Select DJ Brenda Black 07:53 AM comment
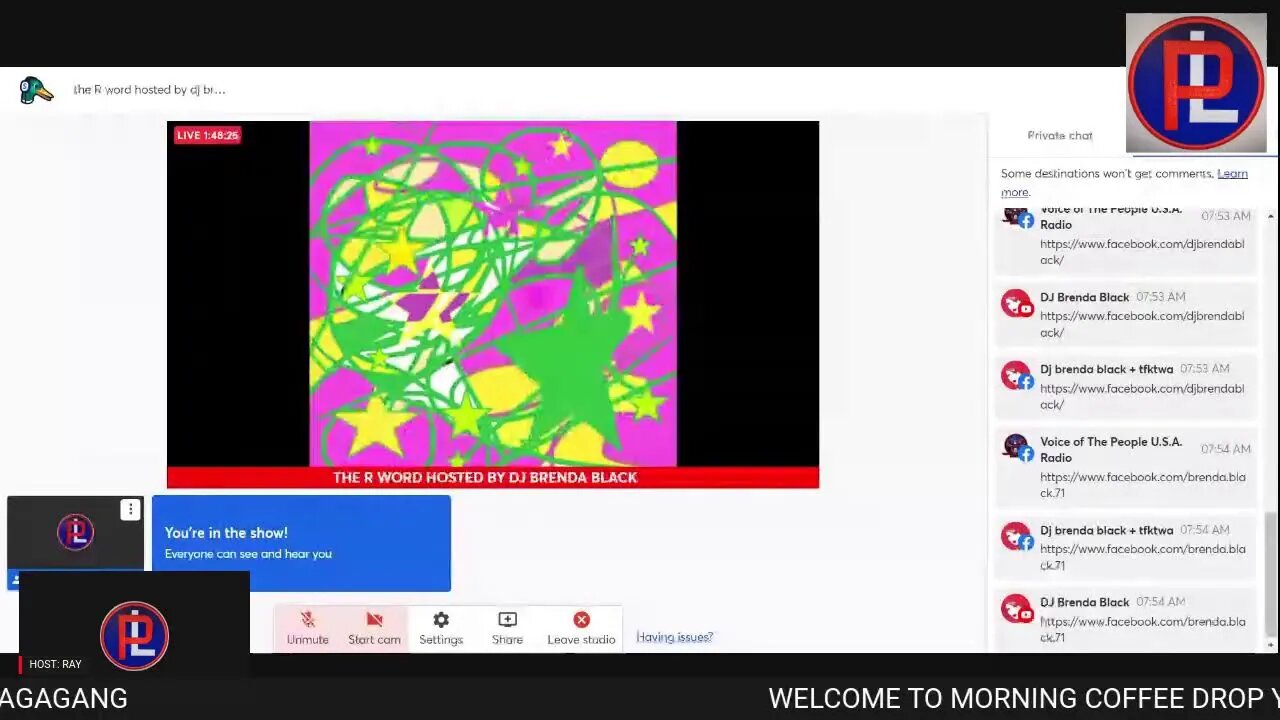The height and width of the screenshot is (720, 1280). coord(1125,314)
